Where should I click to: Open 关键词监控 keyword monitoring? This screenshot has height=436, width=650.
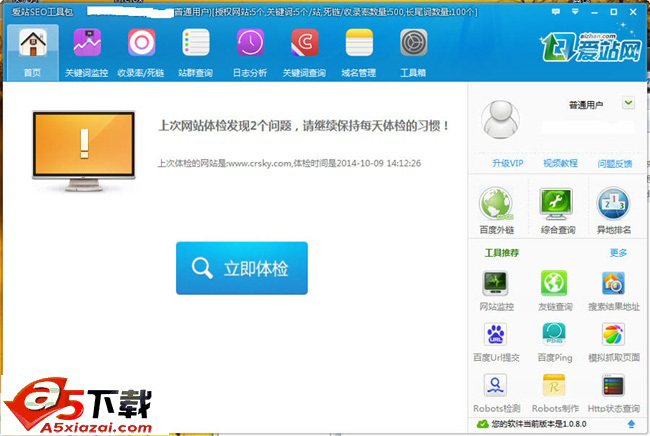pos(87,53)
